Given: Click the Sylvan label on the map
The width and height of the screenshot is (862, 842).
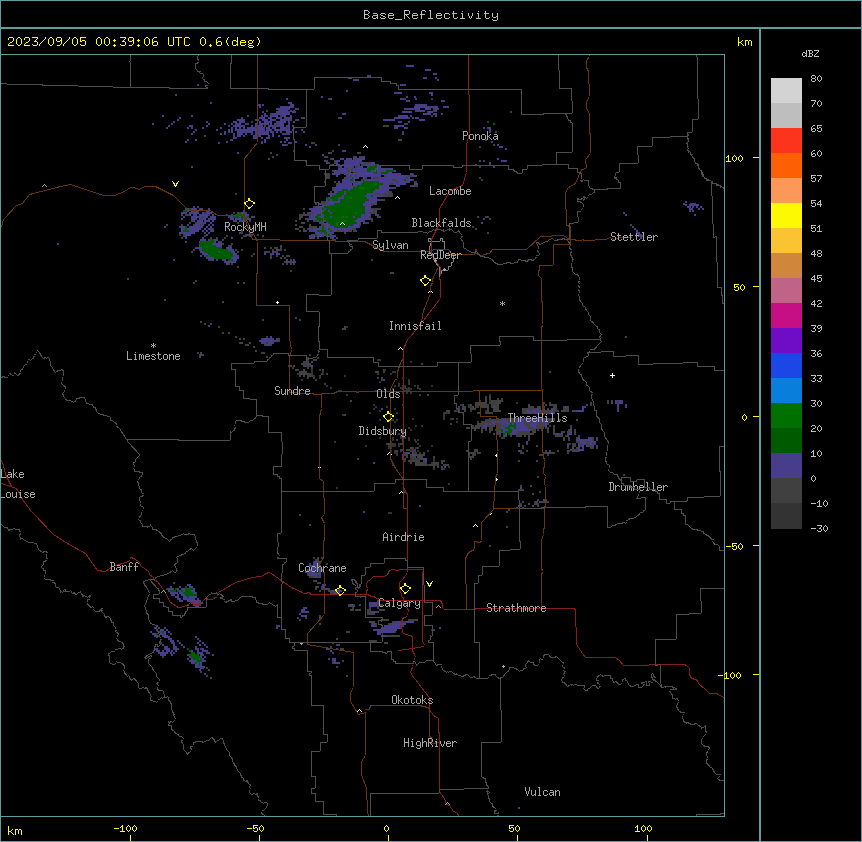Looking at the screenshot, I should tap(390, 245).
